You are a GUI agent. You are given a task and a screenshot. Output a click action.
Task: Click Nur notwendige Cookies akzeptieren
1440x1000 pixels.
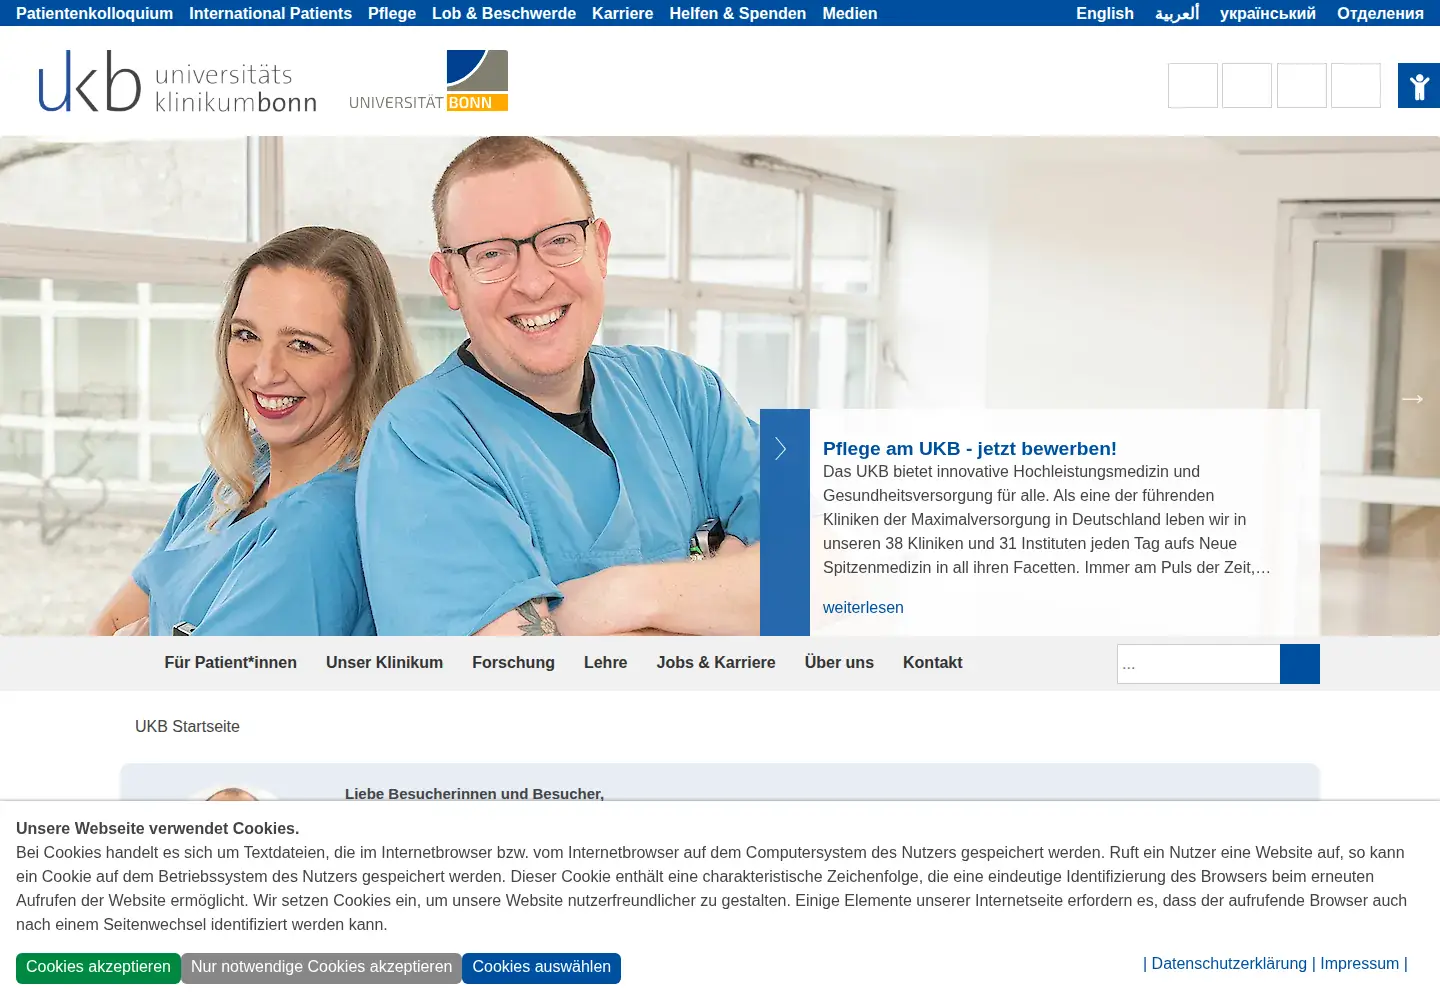[321, 968]
